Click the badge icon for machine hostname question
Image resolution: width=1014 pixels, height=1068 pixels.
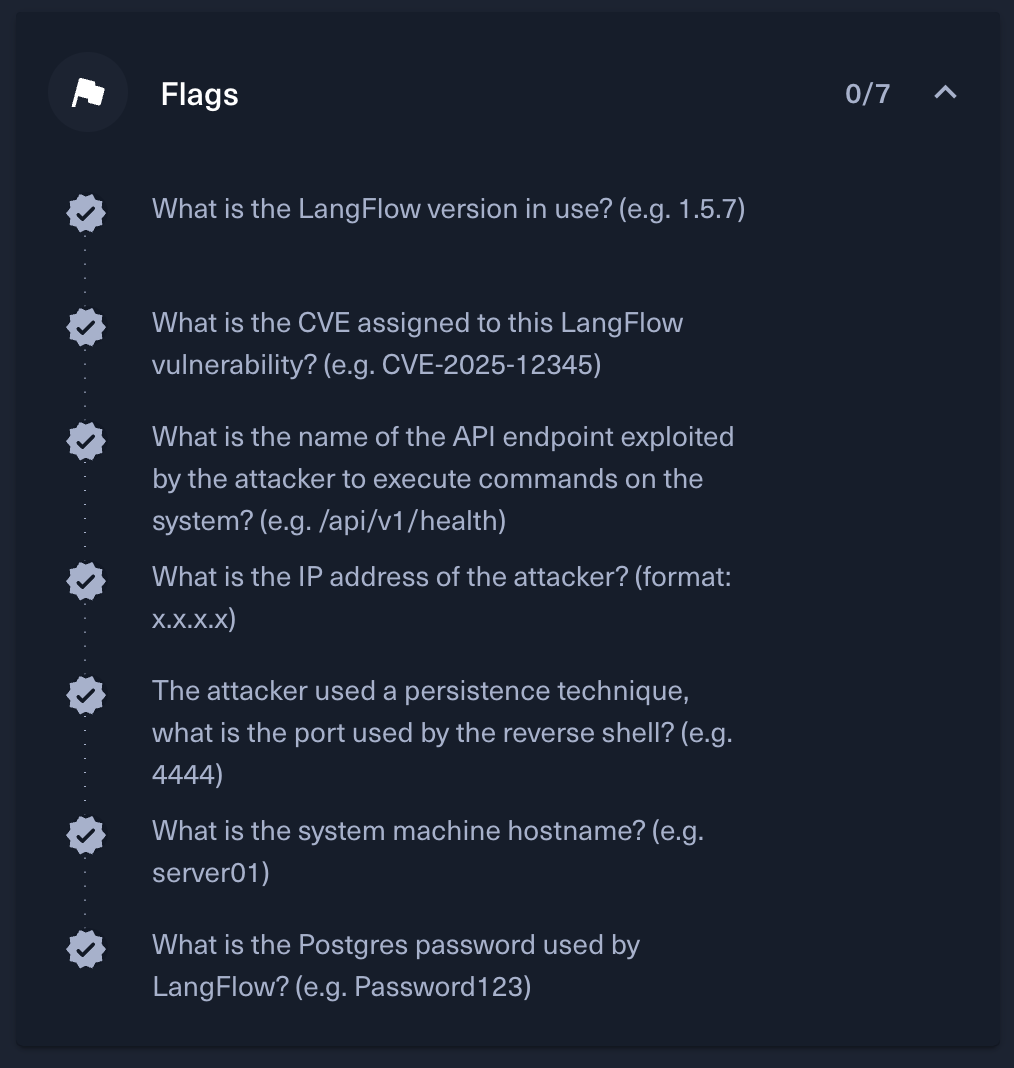coord(86,835)
